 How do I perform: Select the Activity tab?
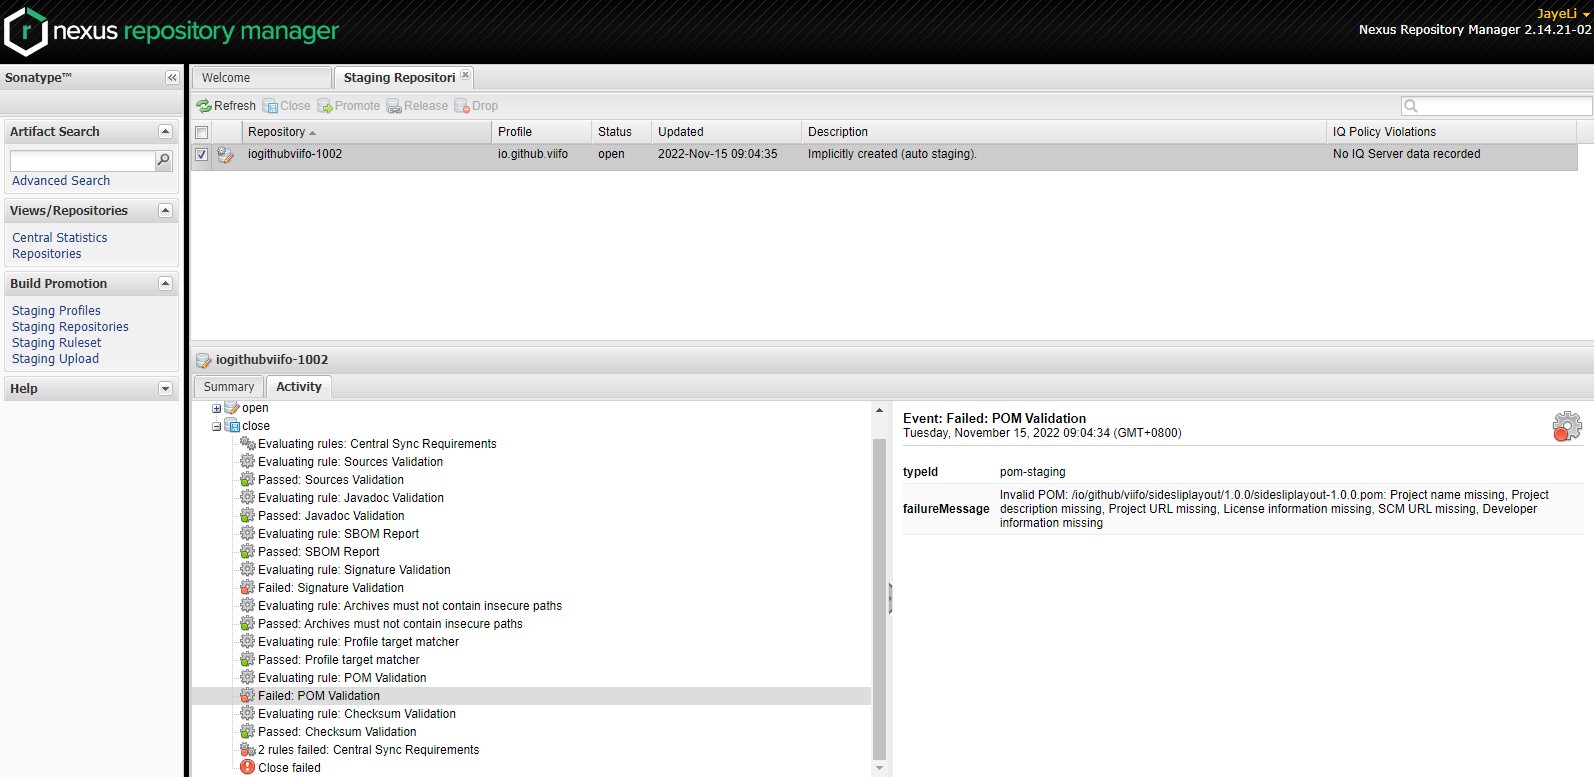(299, 387)
